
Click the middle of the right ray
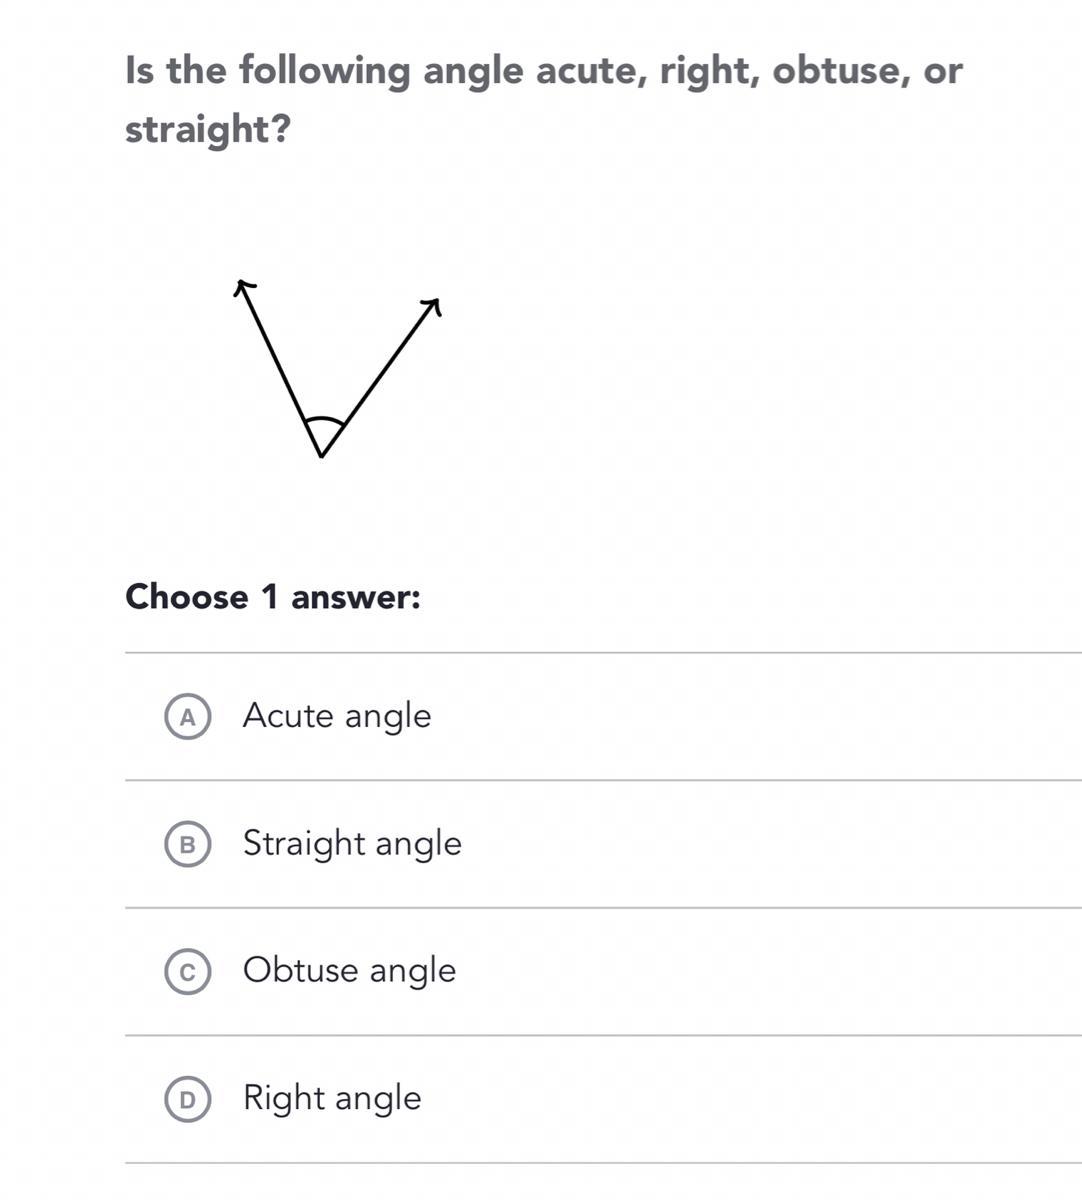(378, 378)
